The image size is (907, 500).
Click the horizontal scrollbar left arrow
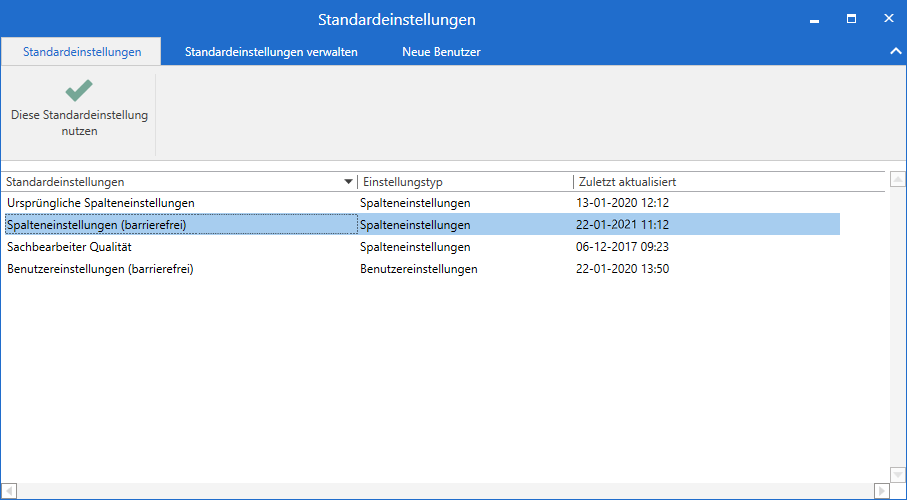click(x=9, y=491)
